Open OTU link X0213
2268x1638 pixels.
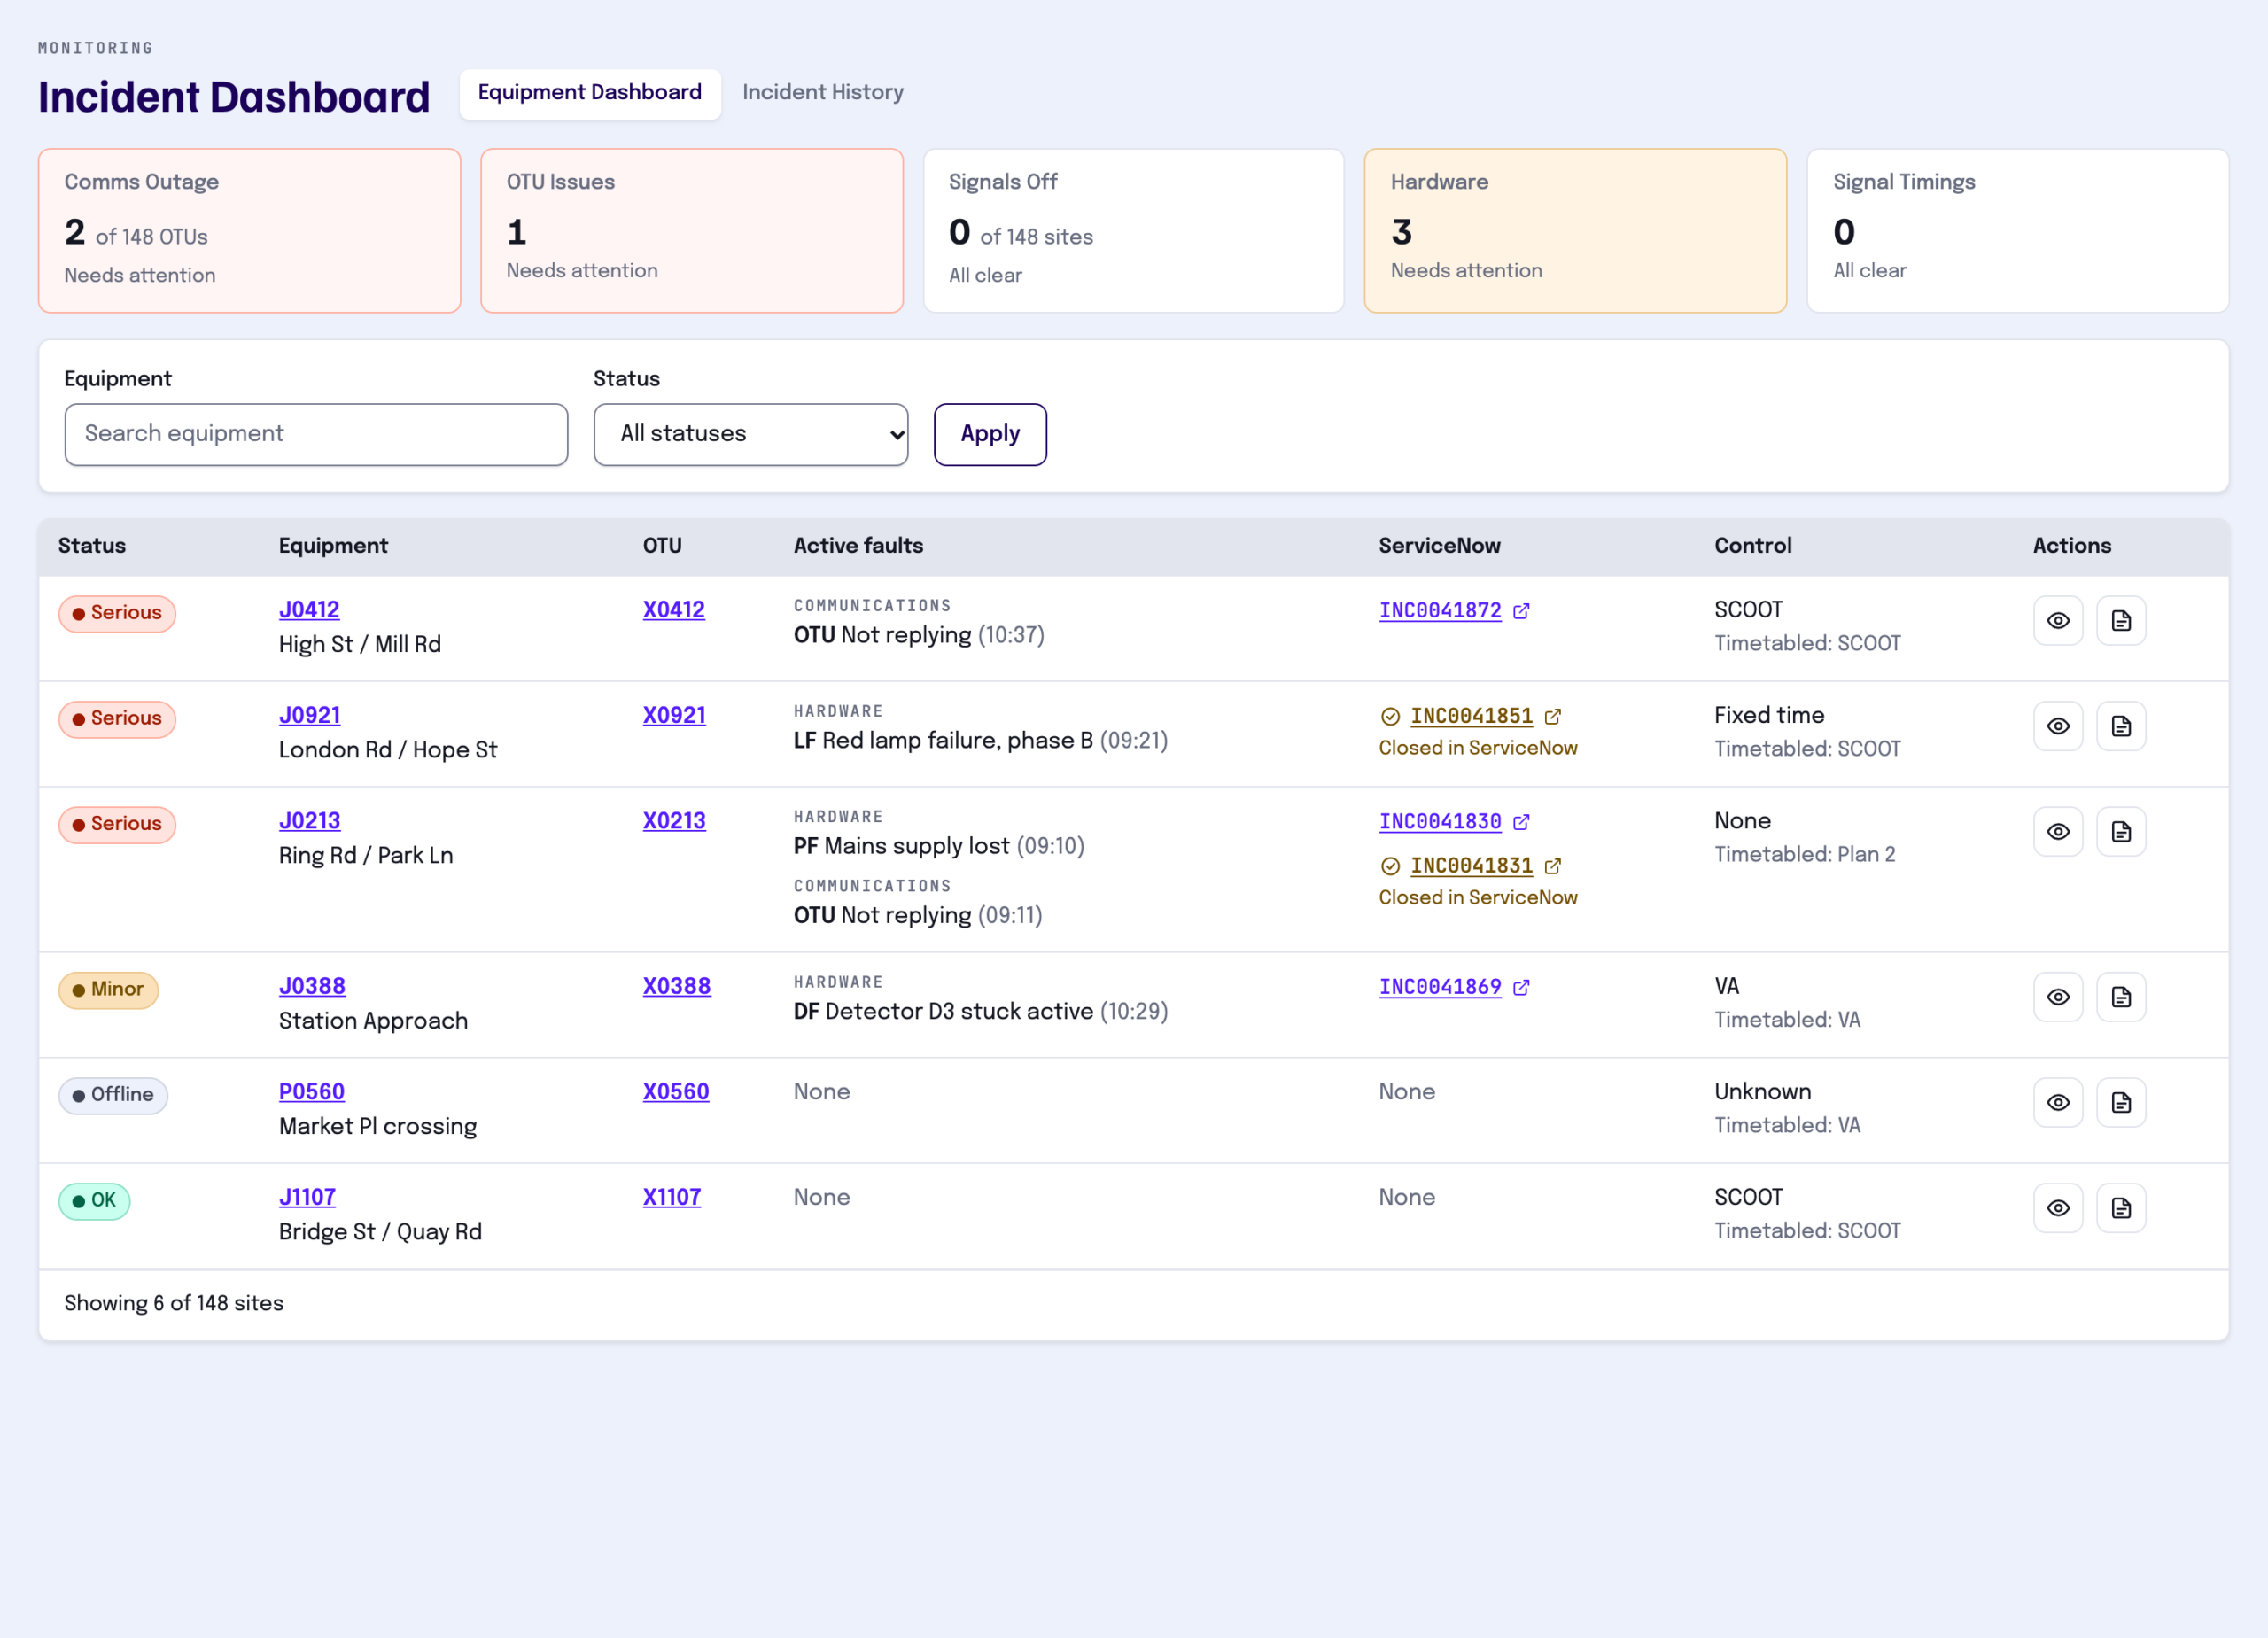674,821
